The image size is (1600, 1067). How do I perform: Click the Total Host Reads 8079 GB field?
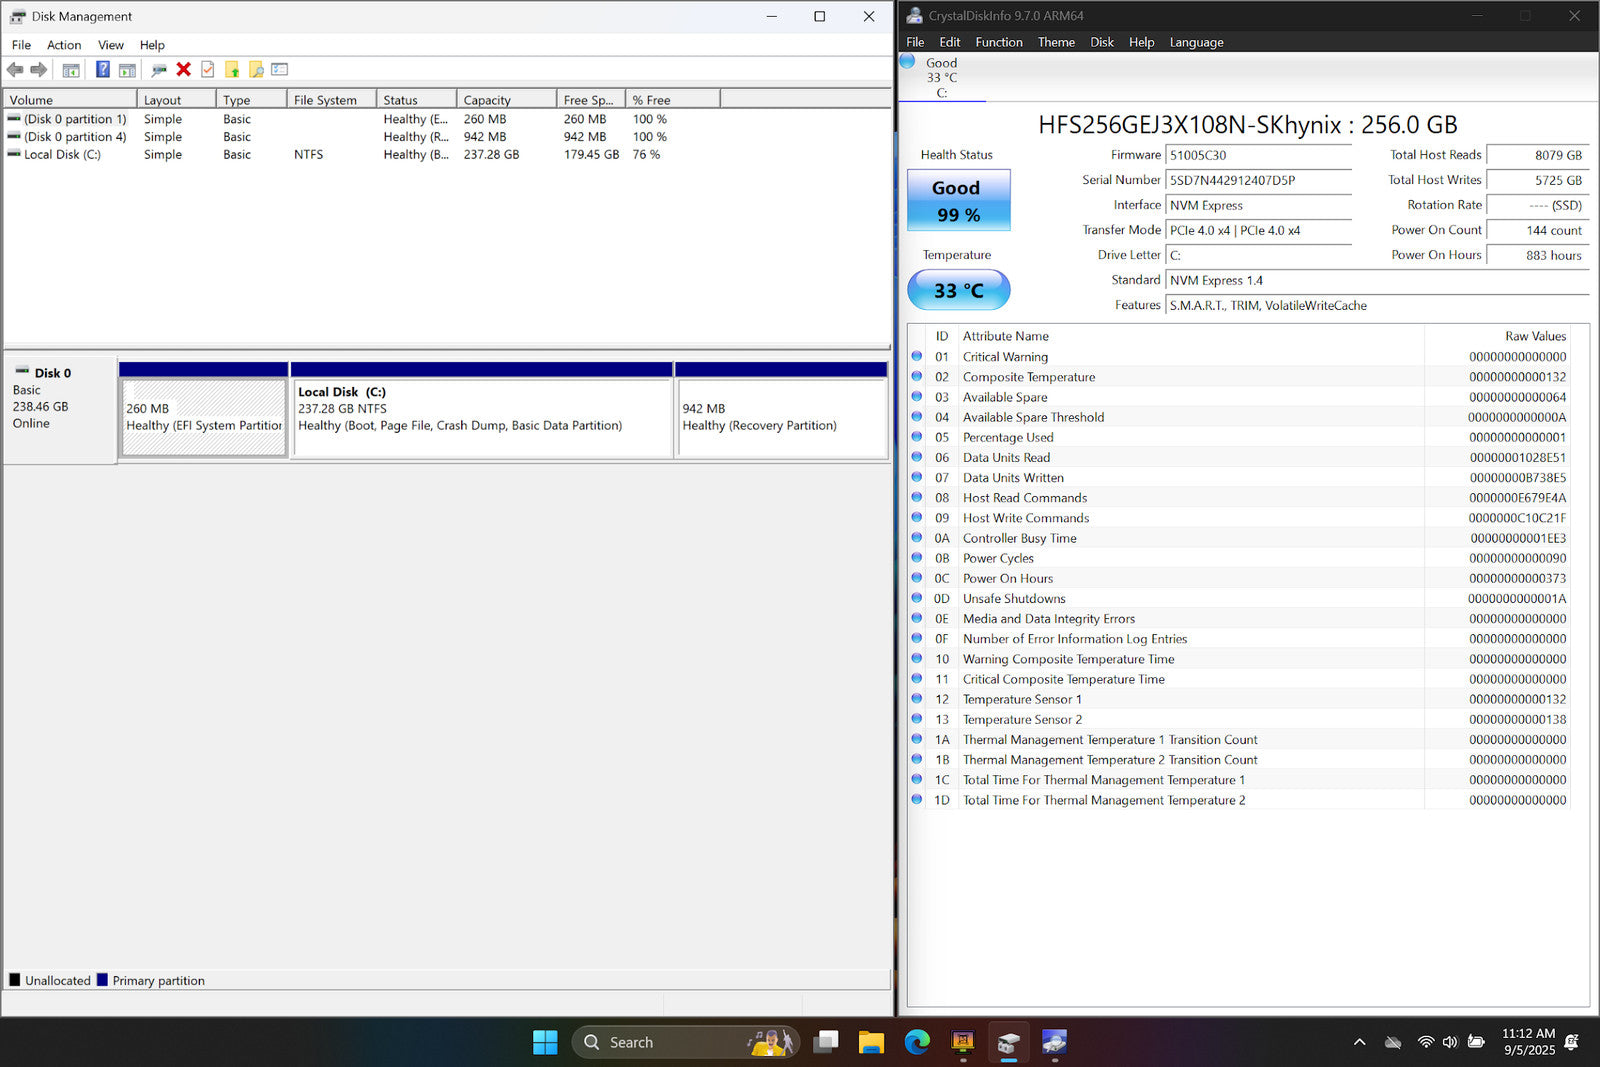coord(1537,155)
